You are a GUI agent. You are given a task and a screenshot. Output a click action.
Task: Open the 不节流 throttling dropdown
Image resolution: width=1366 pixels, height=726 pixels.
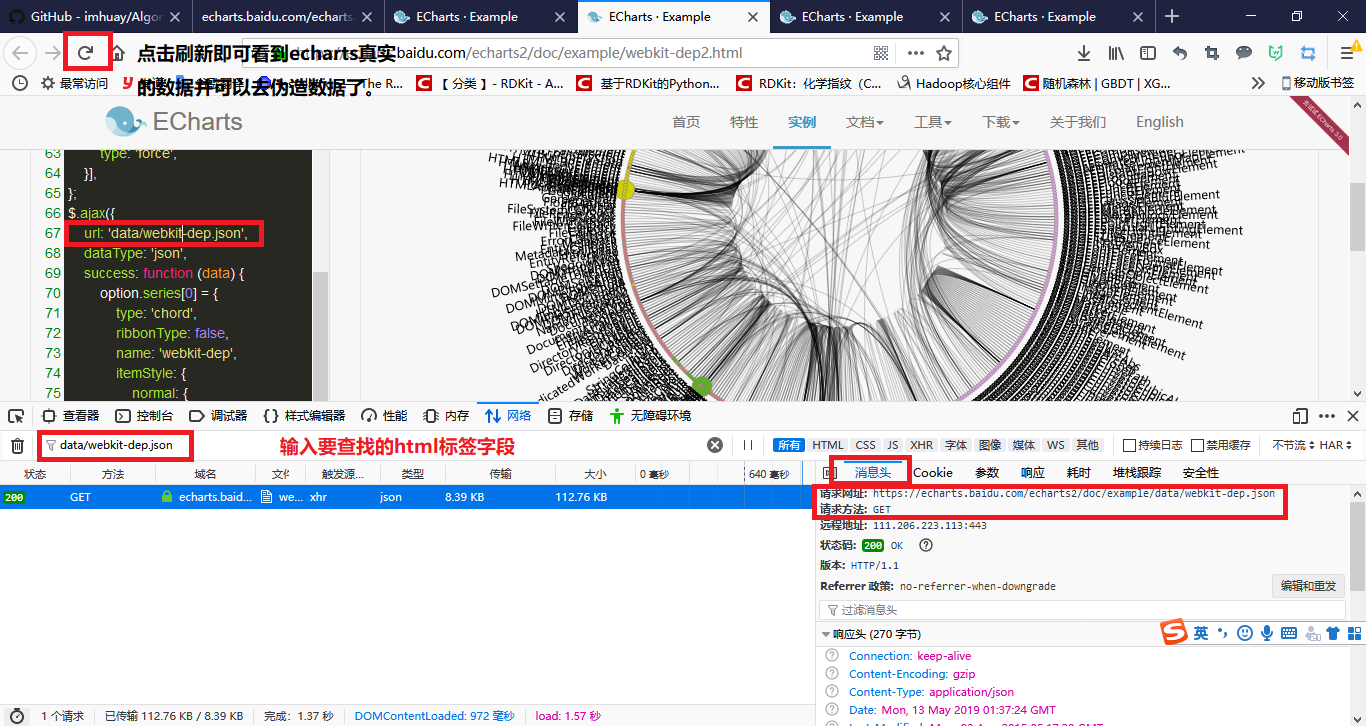1292,445
